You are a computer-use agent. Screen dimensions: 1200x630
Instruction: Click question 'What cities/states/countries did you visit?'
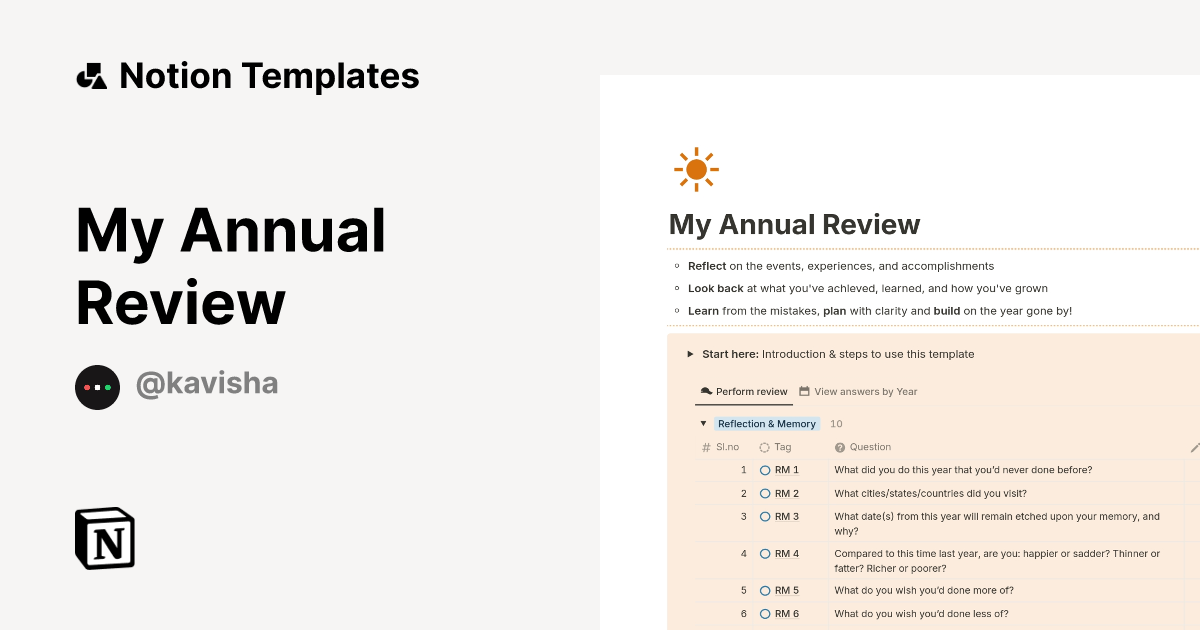point(930,494)
